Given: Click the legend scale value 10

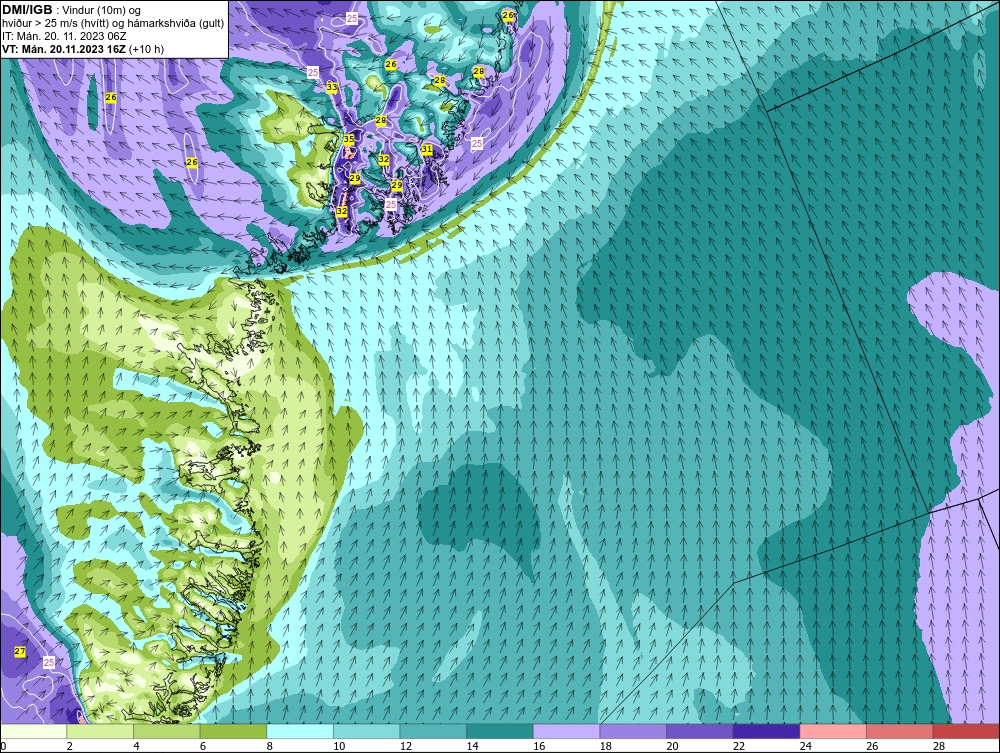Looking at the screenshot, I should coord(339,746).
